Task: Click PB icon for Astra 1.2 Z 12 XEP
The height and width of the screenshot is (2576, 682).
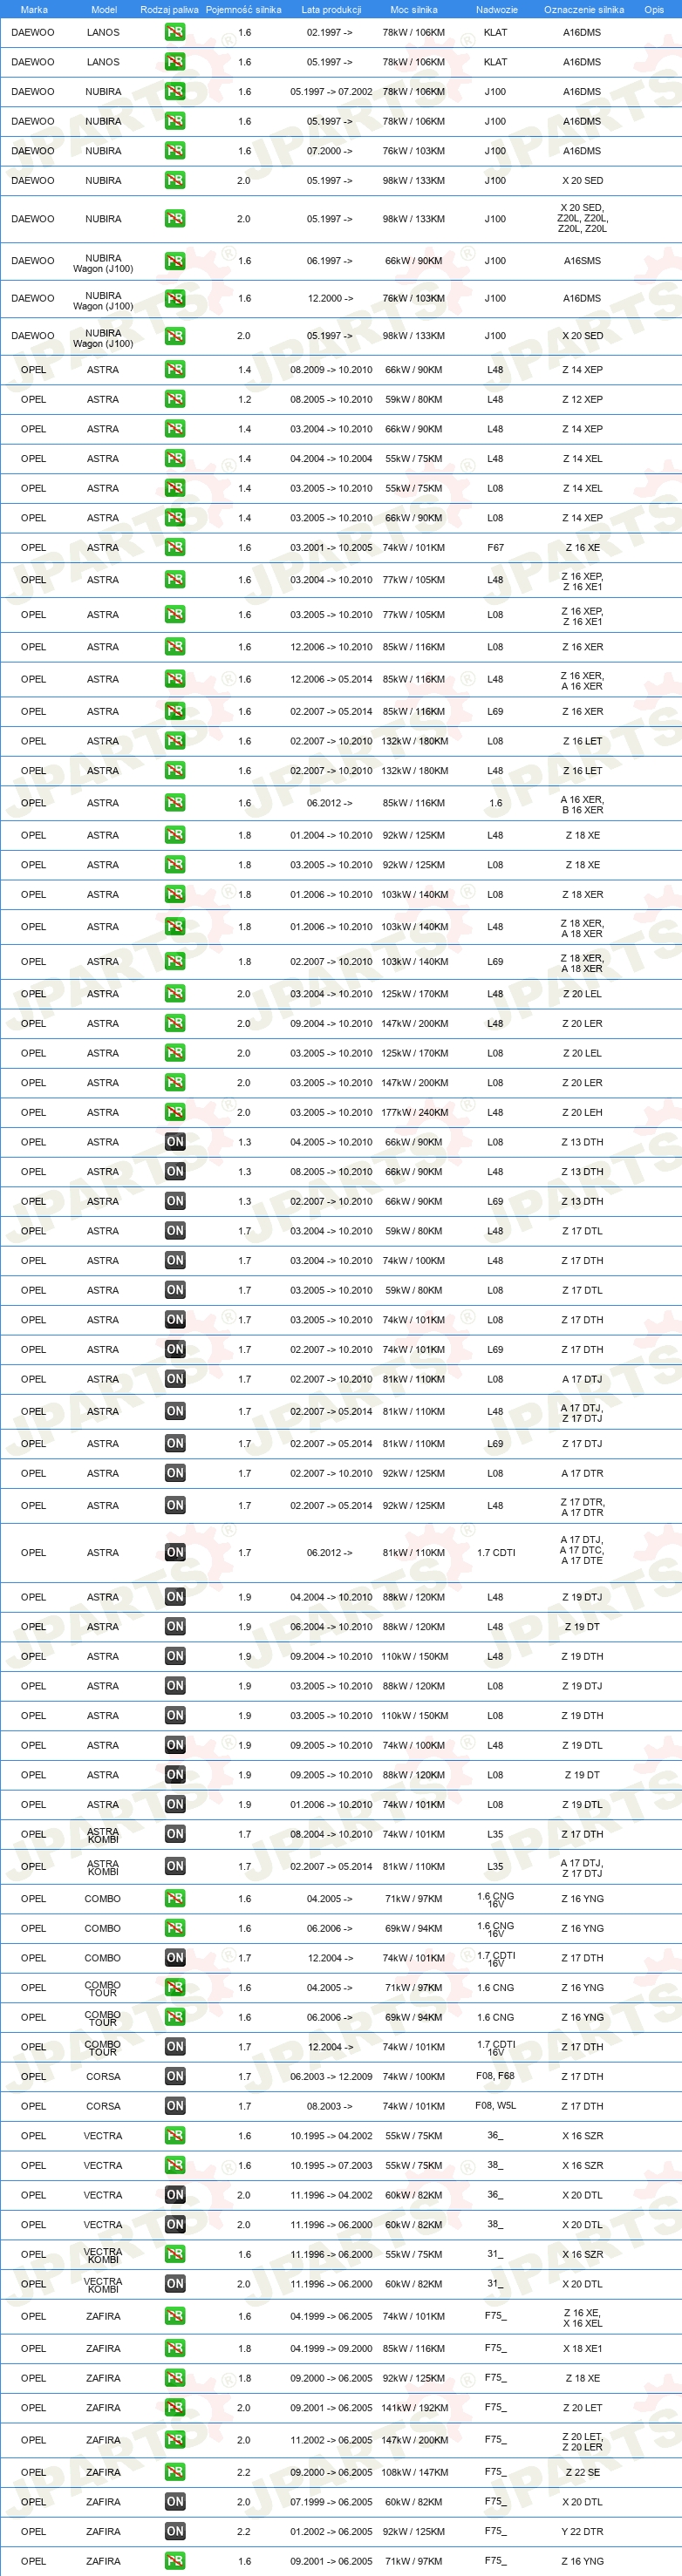Action: click(x=175, y=399)
